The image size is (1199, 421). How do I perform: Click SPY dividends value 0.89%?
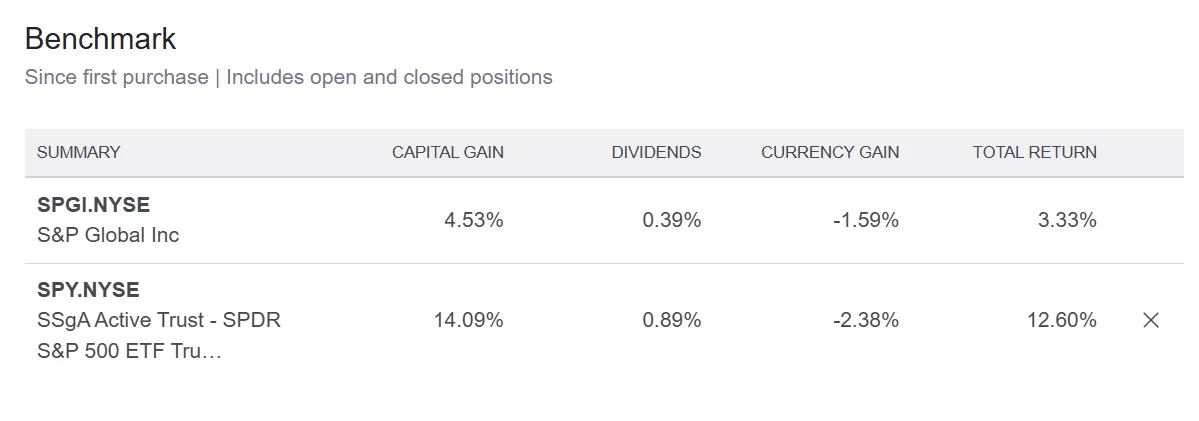(x=671, y=320)
